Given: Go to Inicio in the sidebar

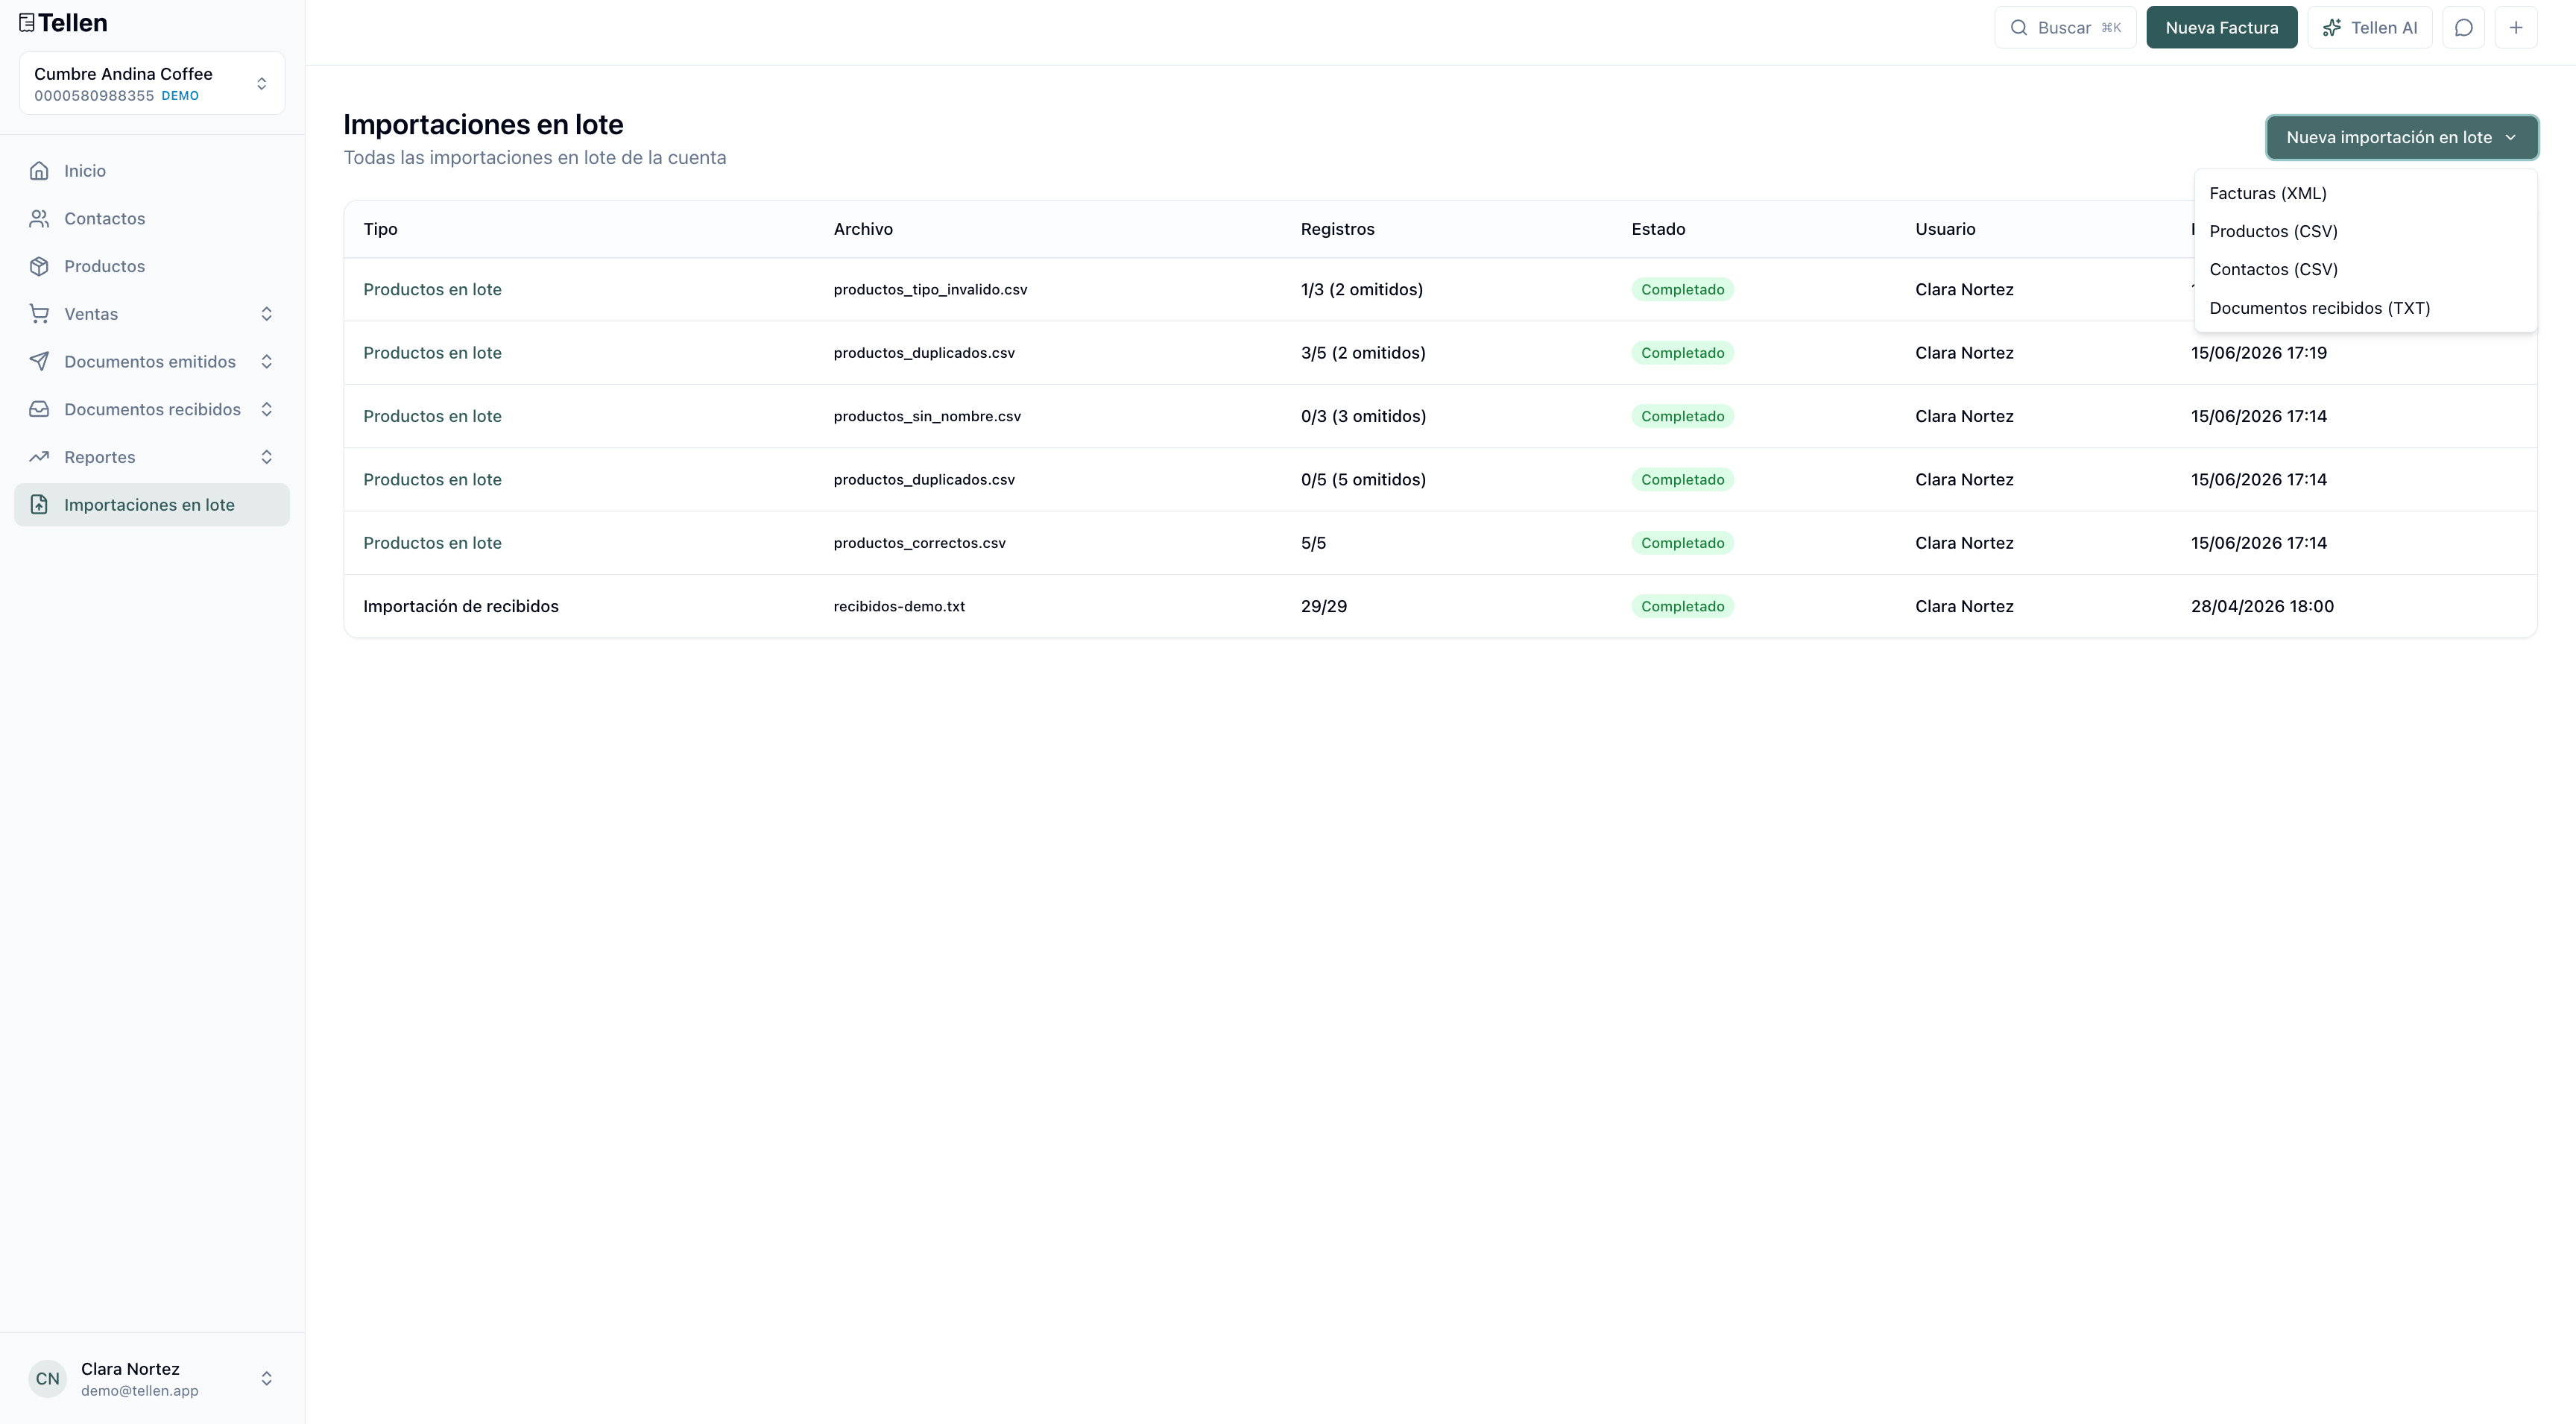Looking at the screenshot, I should tap(152, 171).
